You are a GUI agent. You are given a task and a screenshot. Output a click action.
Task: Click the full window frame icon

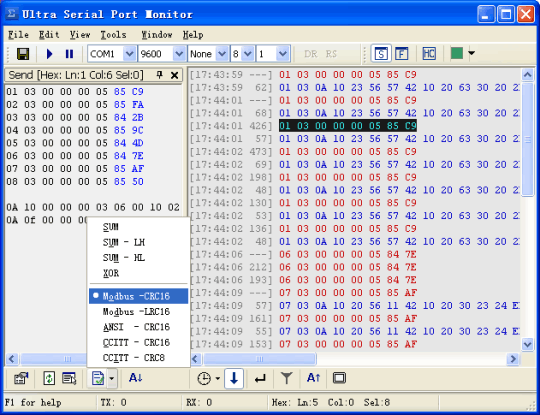tap(339, 378)
